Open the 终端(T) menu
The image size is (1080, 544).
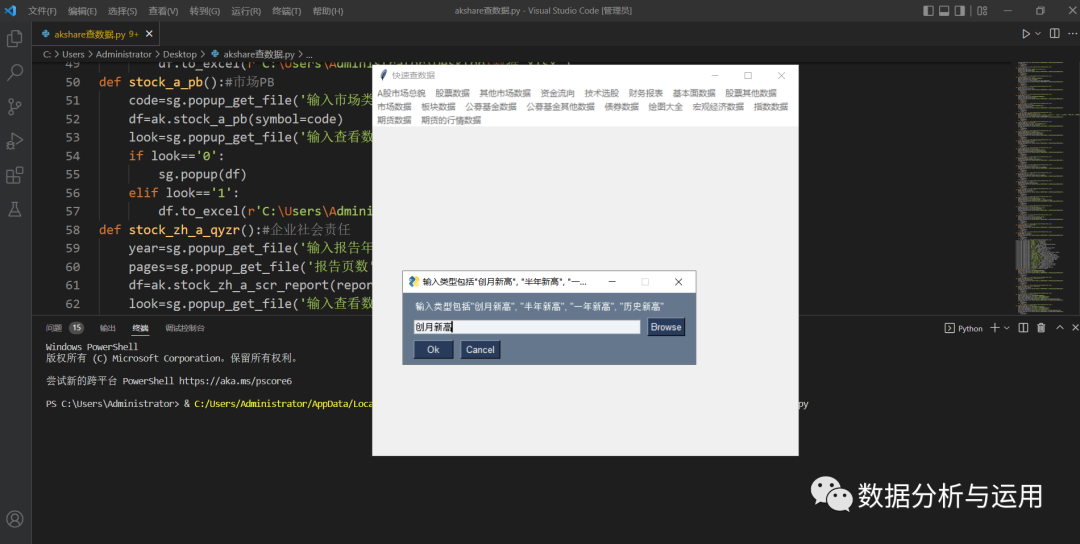(287, 11)
